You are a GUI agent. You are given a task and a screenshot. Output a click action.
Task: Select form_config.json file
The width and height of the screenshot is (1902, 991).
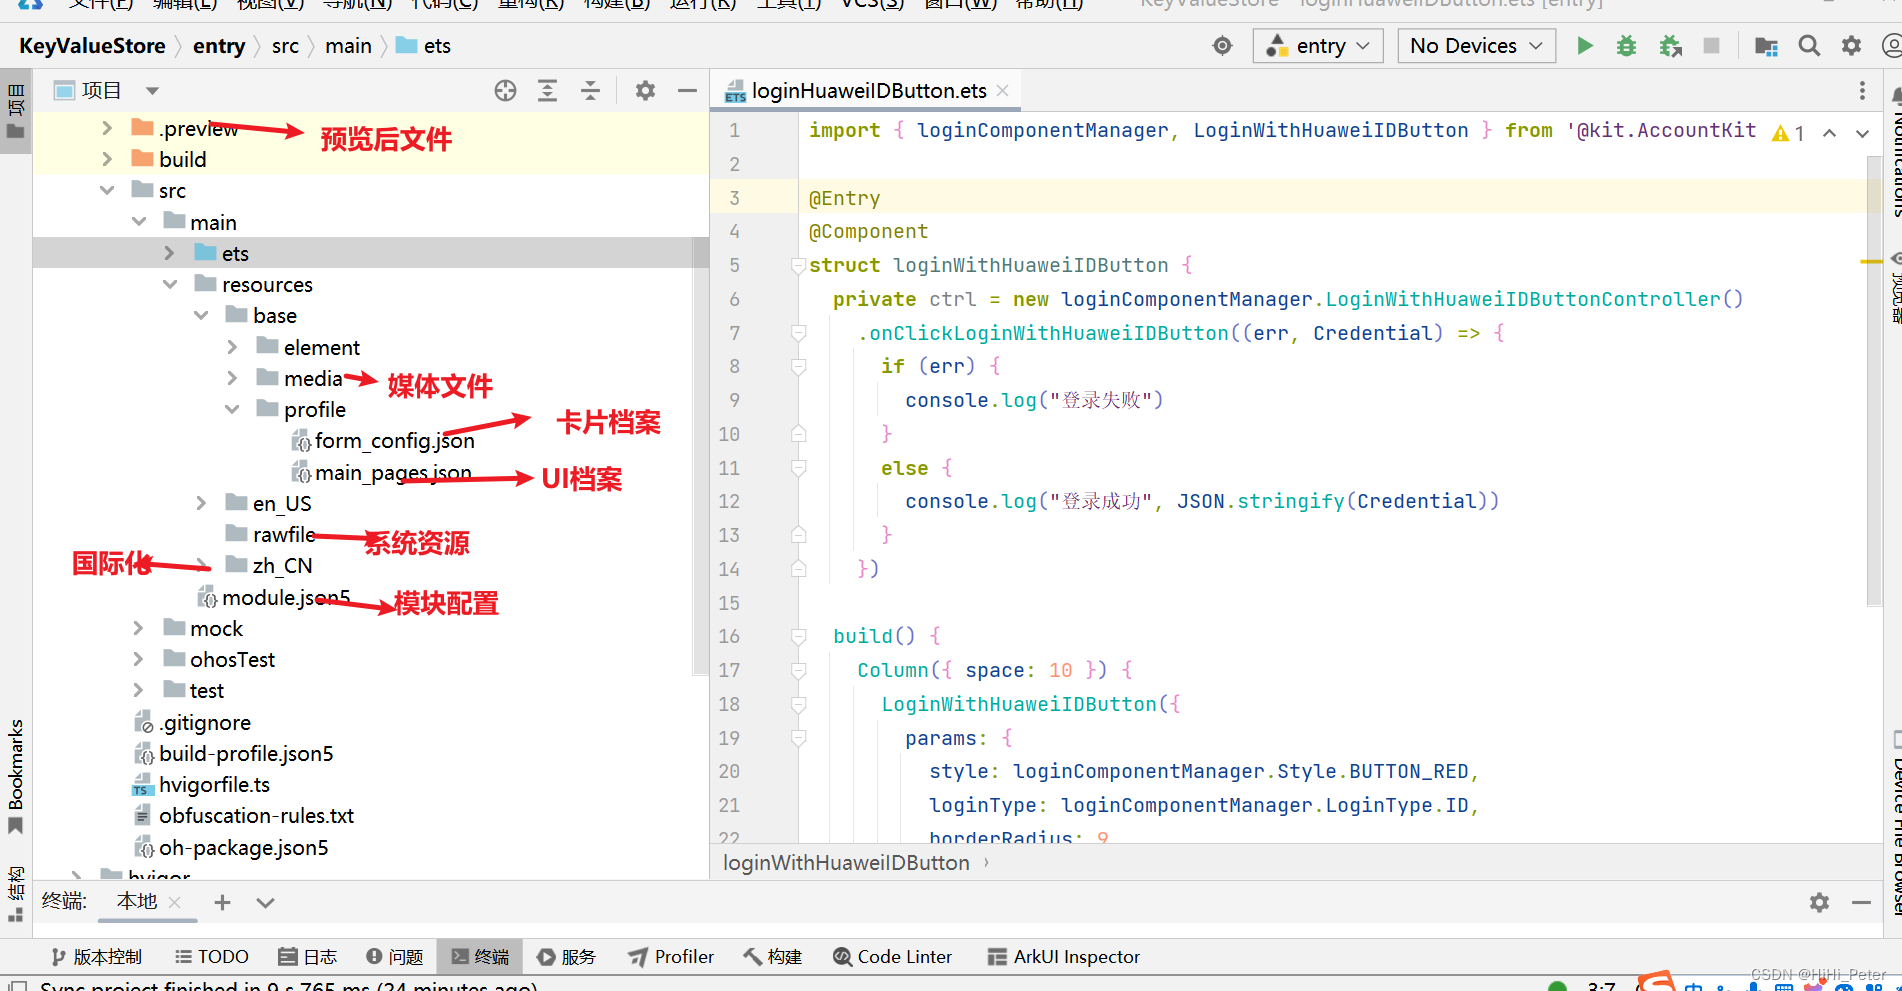(x=394, y=441)
